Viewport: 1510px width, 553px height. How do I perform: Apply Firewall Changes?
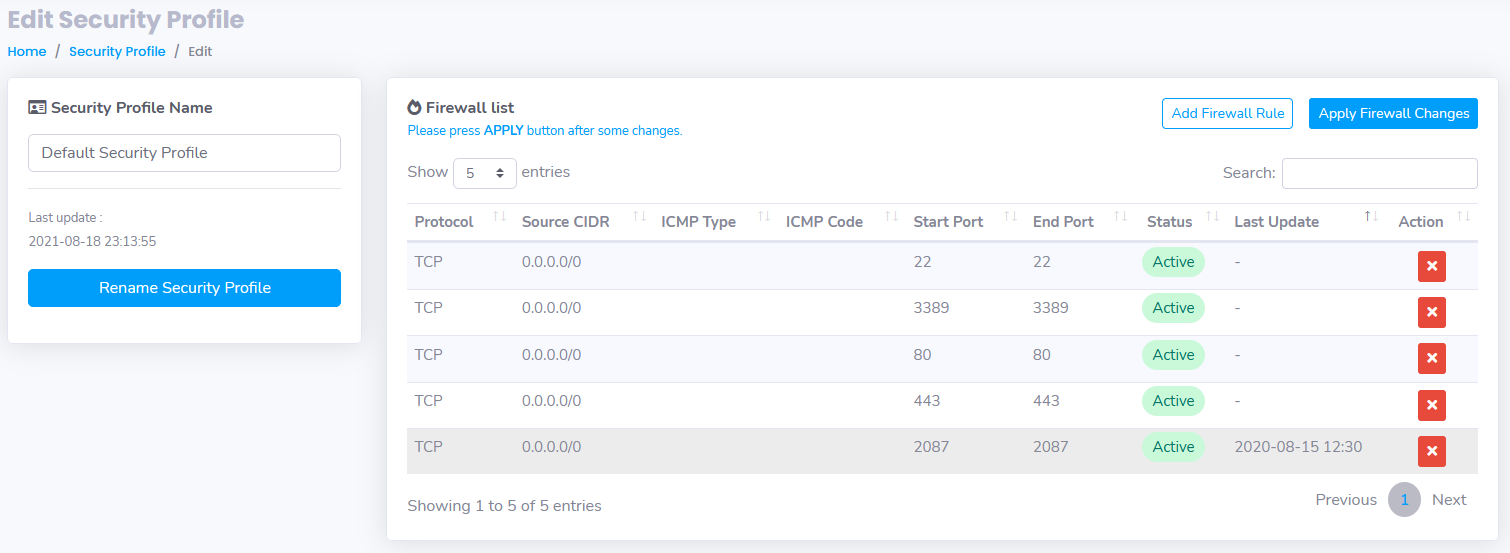(x=1393, y=113)
